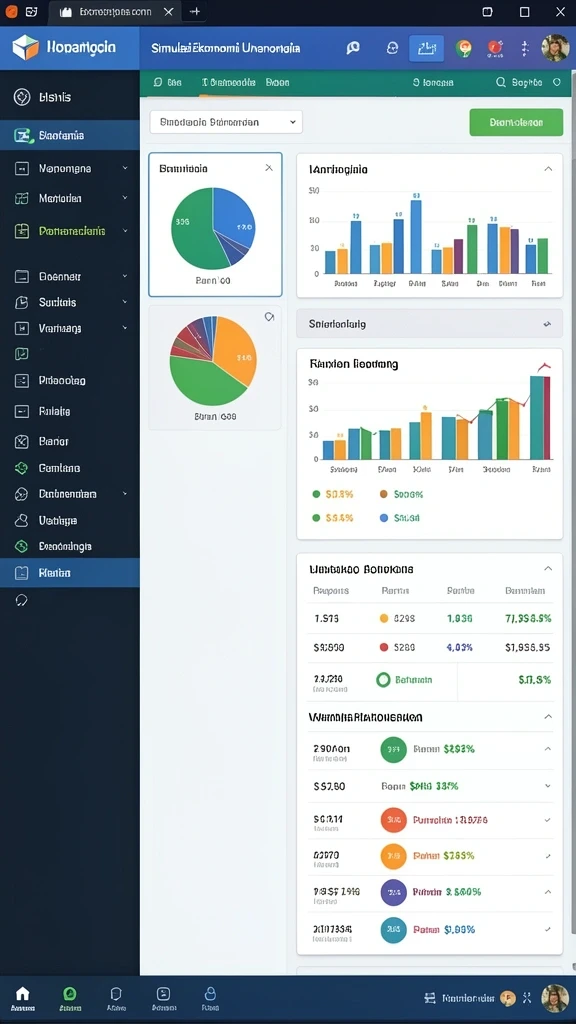Expand the Sunlais sidebar chevron
Viewport: 576px width, 1024px height.
pyautogui.click(x=125, y=302)
